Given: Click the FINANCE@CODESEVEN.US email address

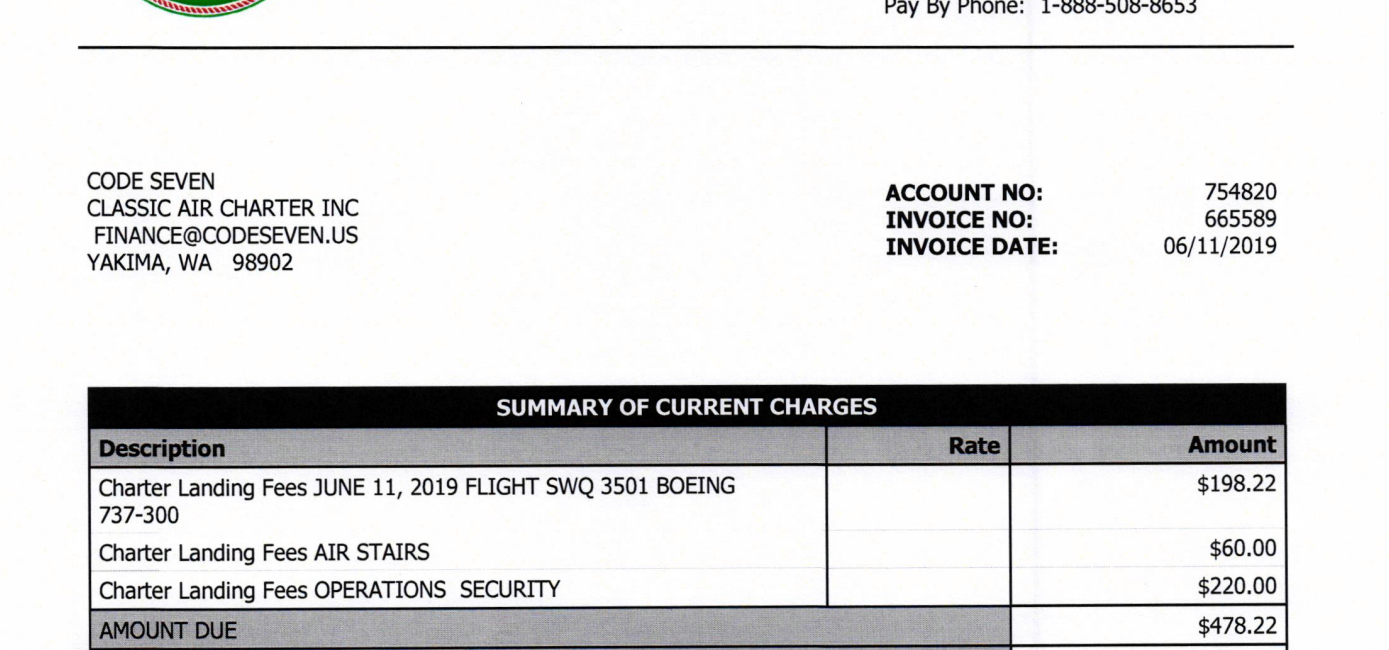Looking at the screenshot, I should click(x=226, y=237).
